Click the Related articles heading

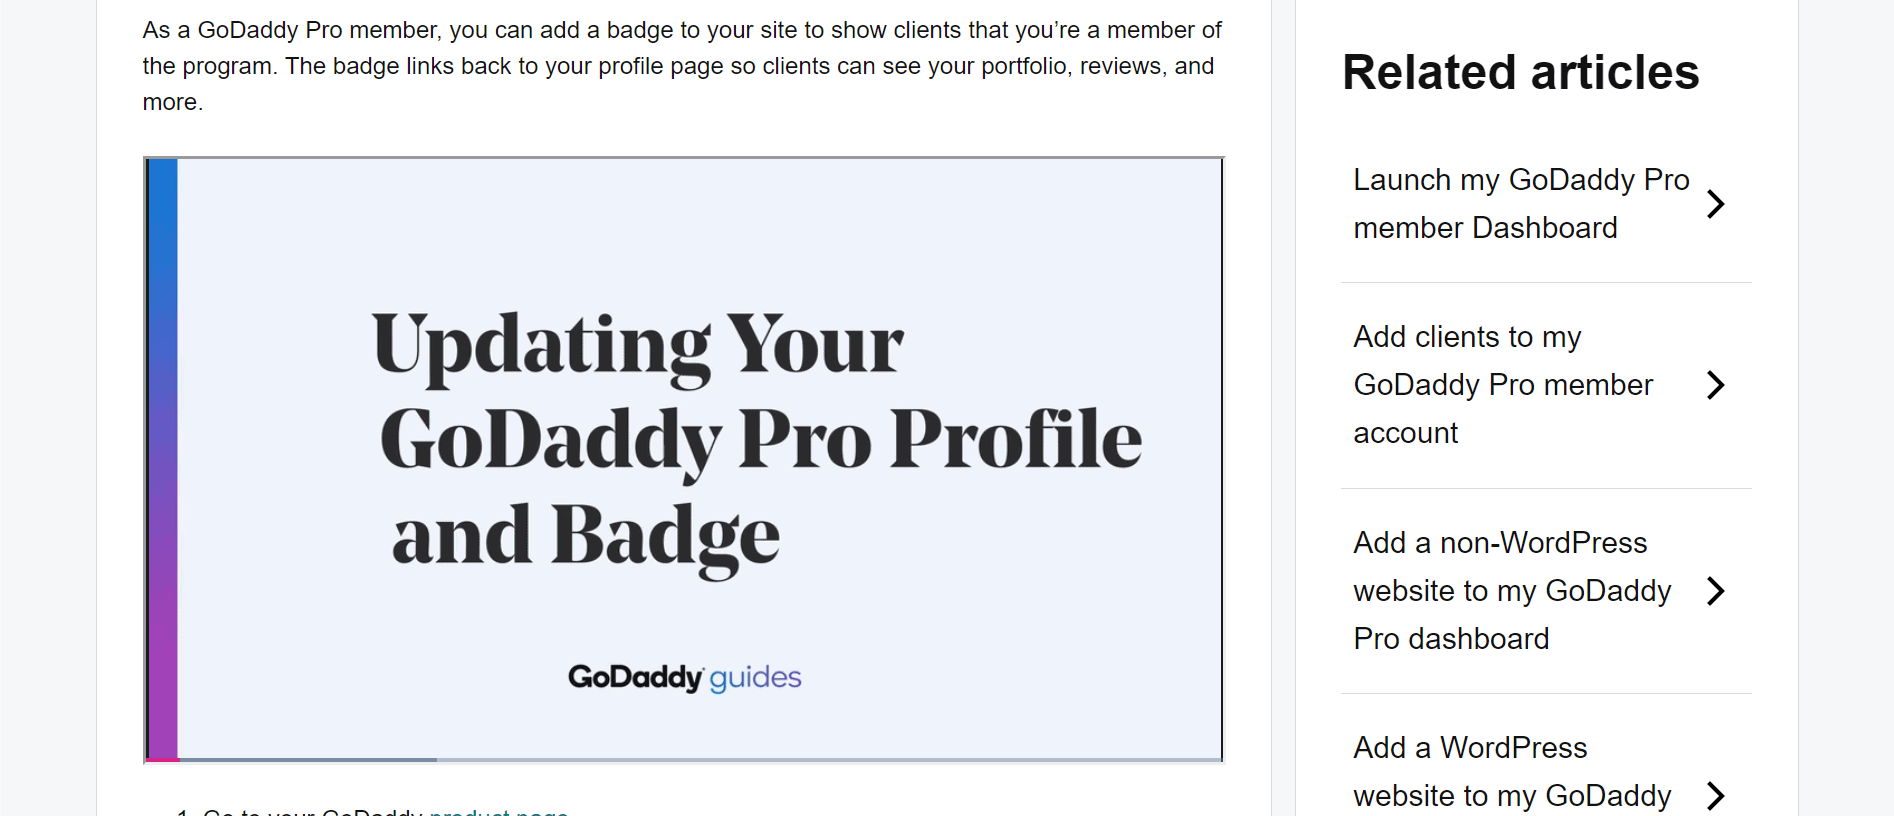point(1520,72)
